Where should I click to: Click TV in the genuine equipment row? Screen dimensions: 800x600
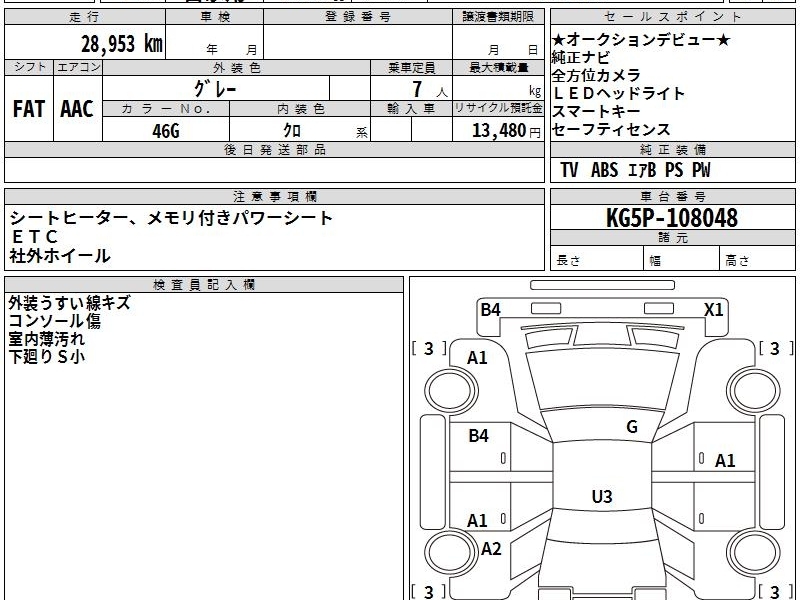click(x=569, y=170)
